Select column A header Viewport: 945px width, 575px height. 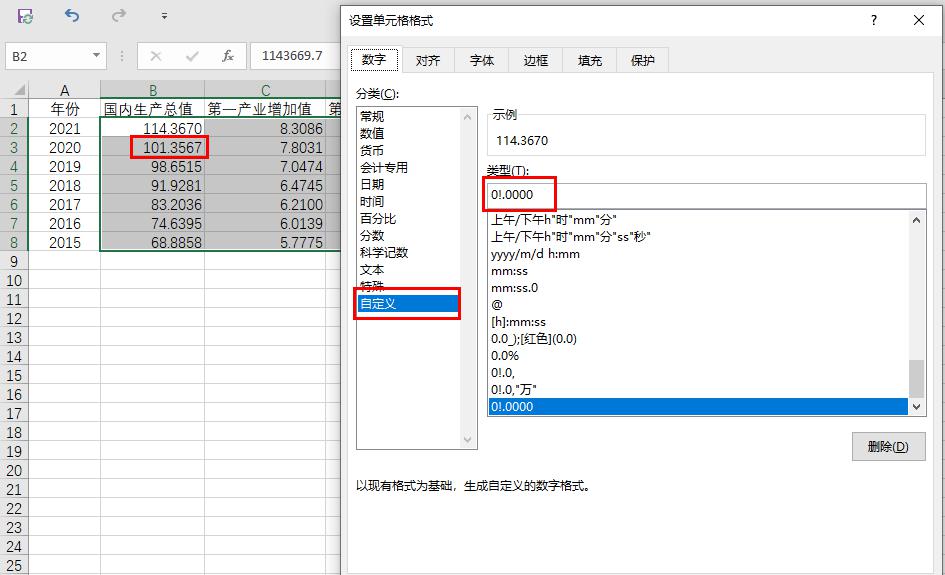click(x=64, y=90)
